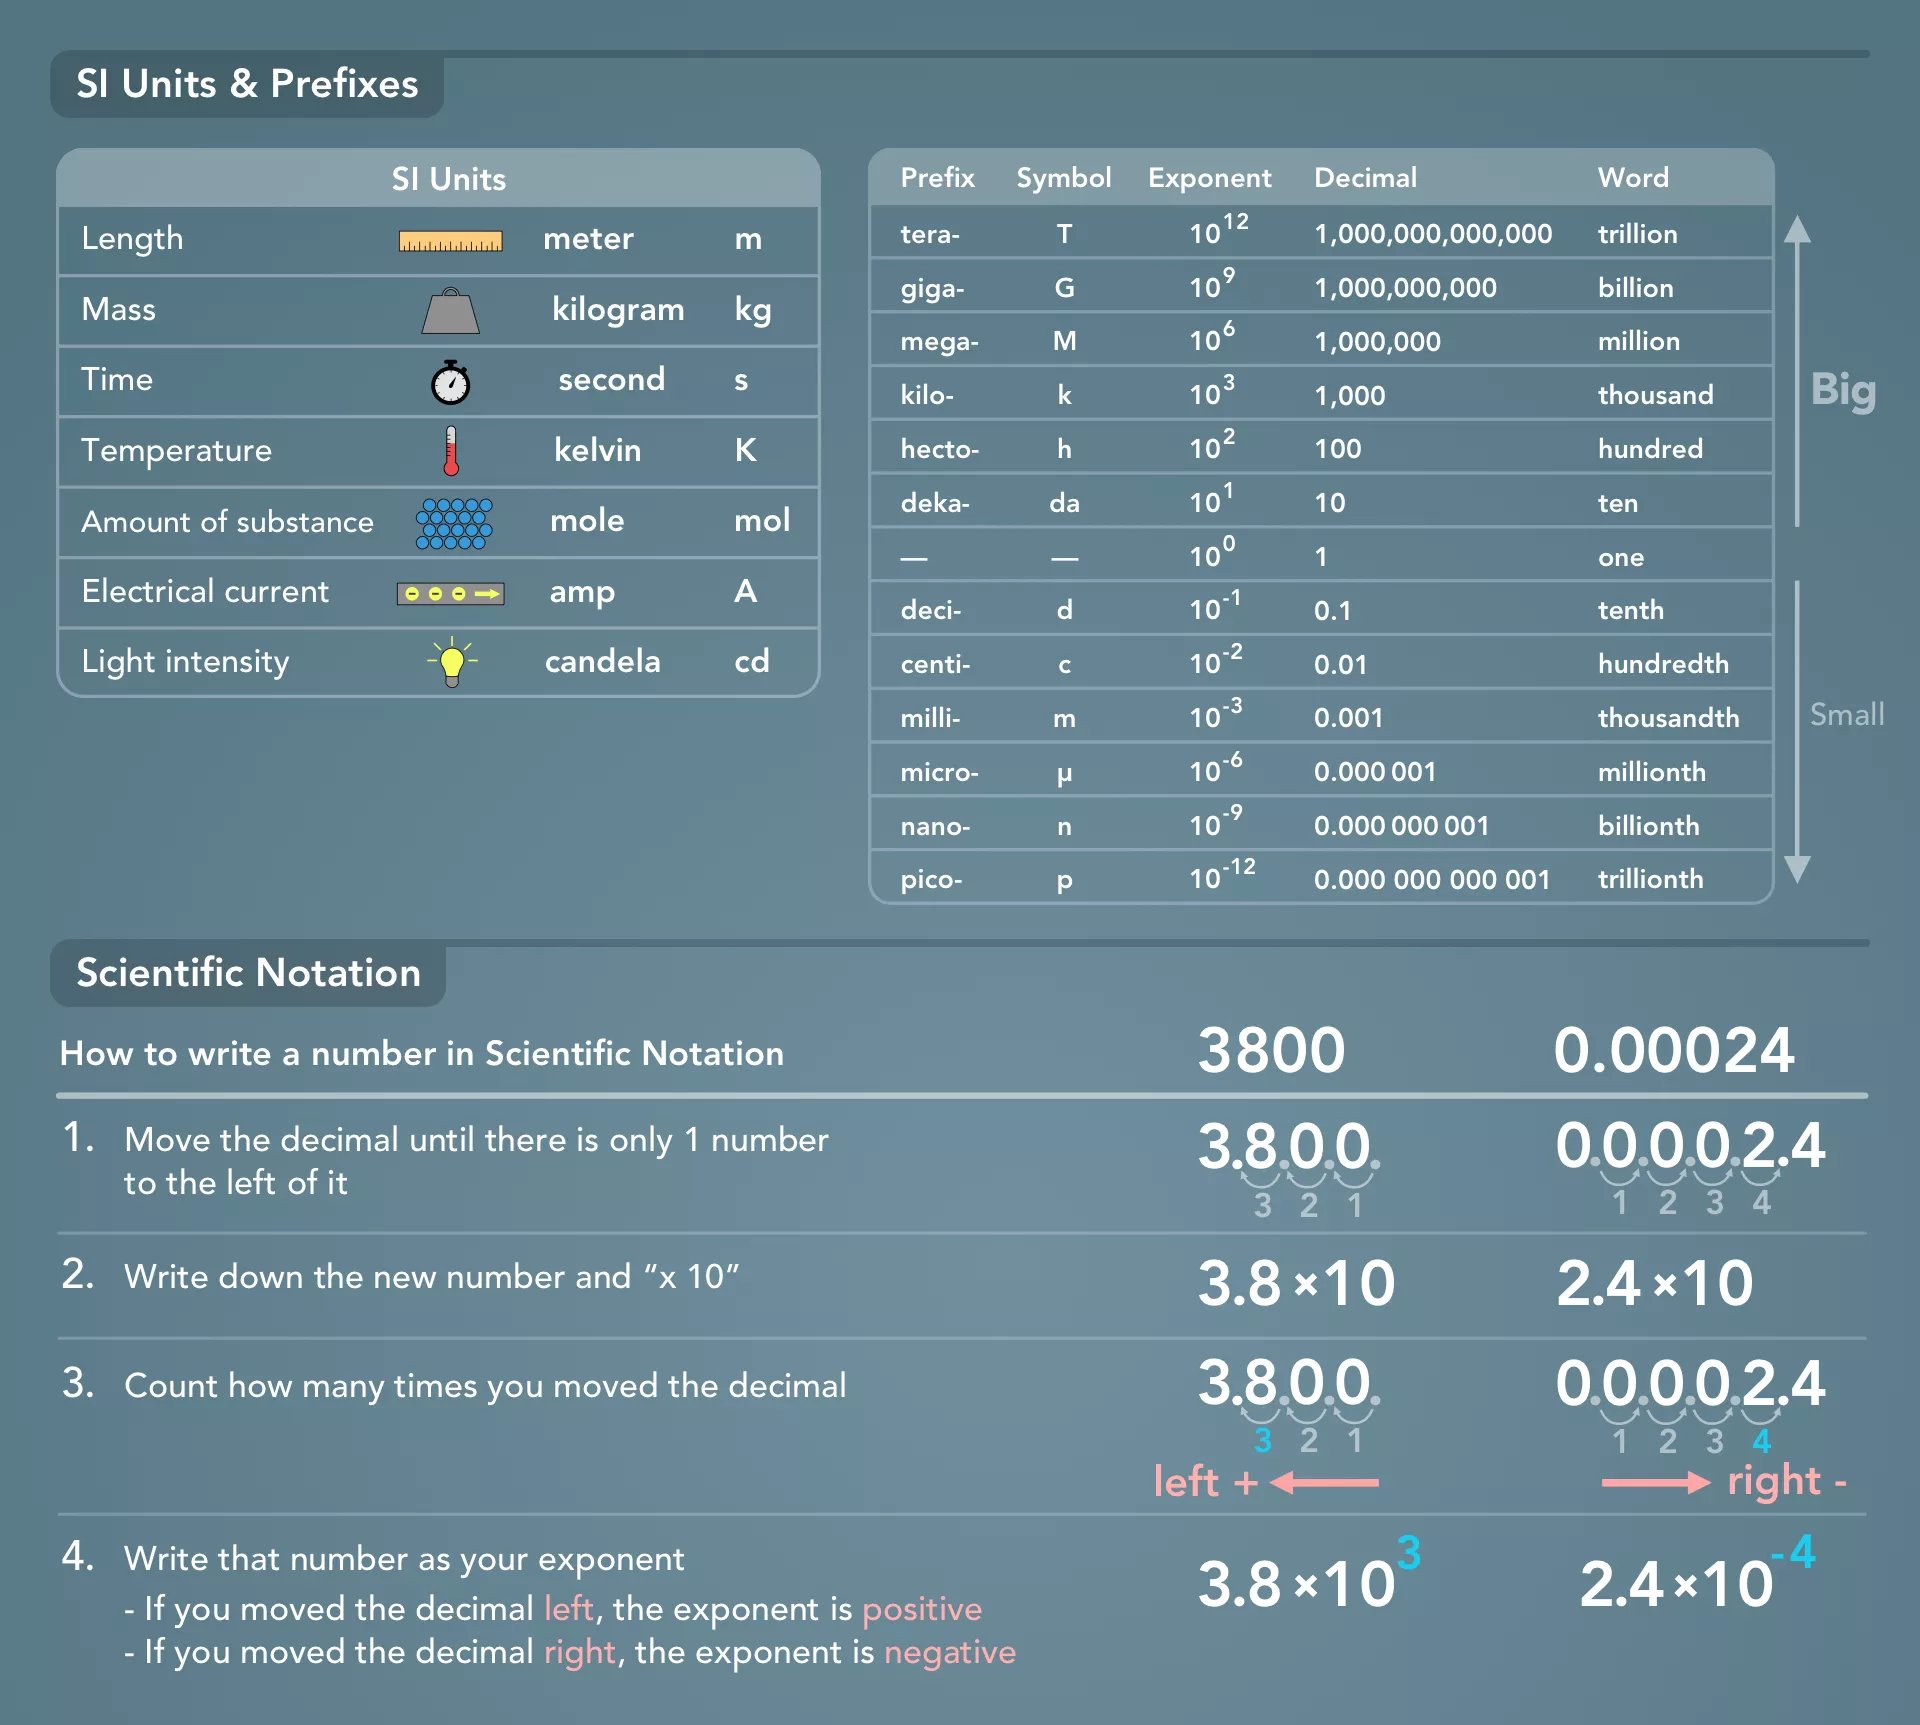The width and height of the screenshot is (1920, 1725).
Task: Click the pink word 'positive'
Action: pos(921,1609)
